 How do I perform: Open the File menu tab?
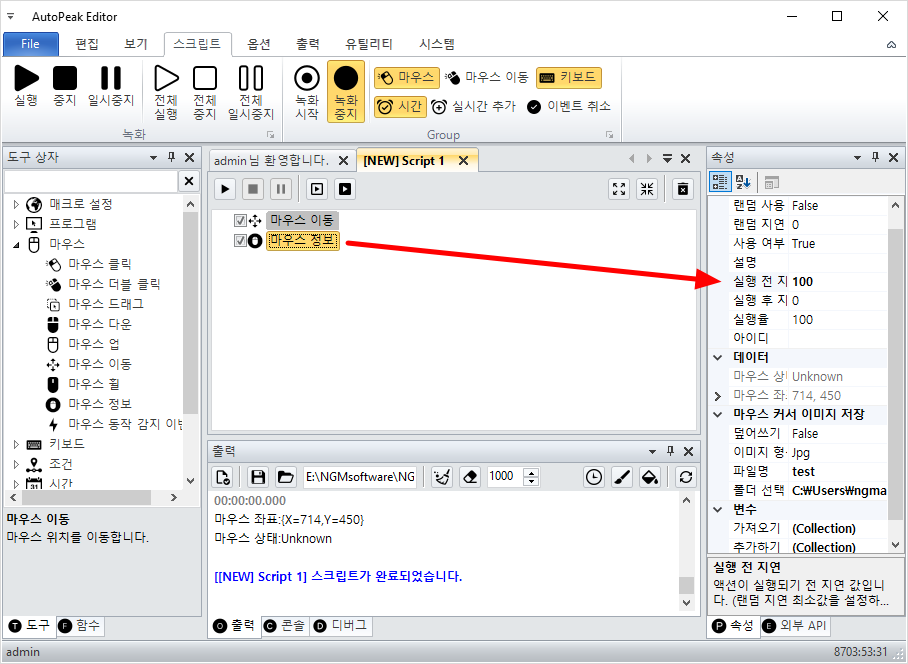coord(31,44)
